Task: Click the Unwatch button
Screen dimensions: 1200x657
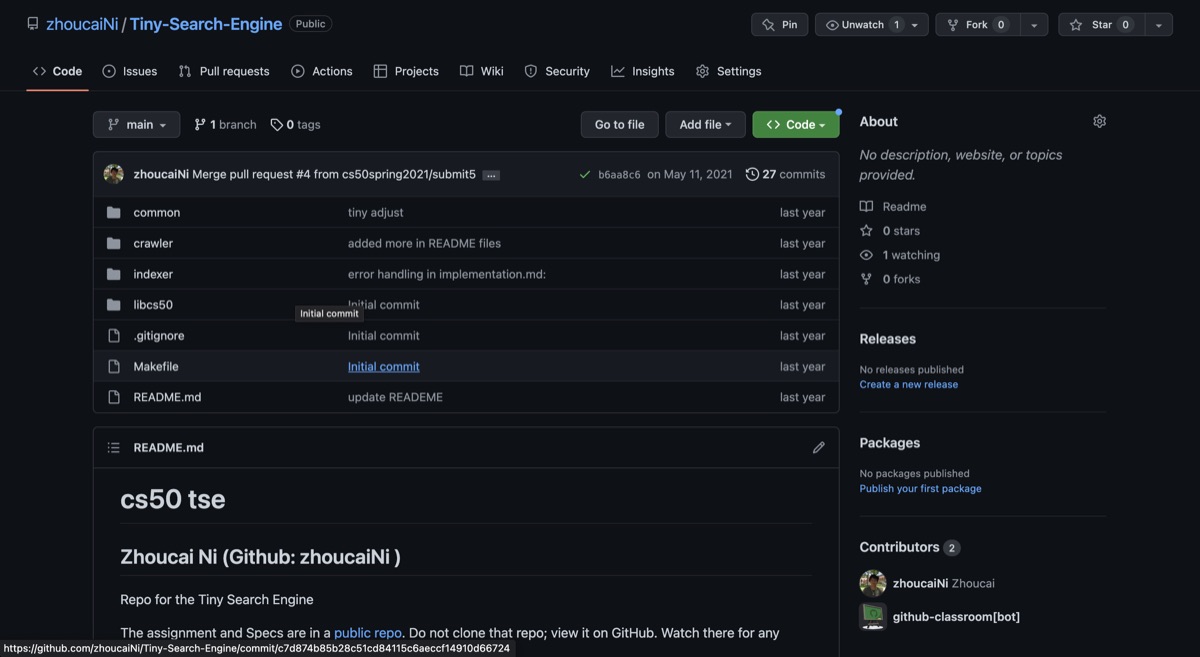Action: click(x=859, y=25)
